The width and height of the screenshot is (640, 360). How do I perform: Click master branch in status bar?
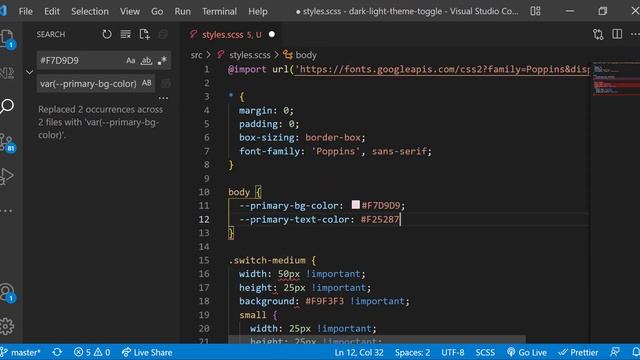click(x=21, y=352)
